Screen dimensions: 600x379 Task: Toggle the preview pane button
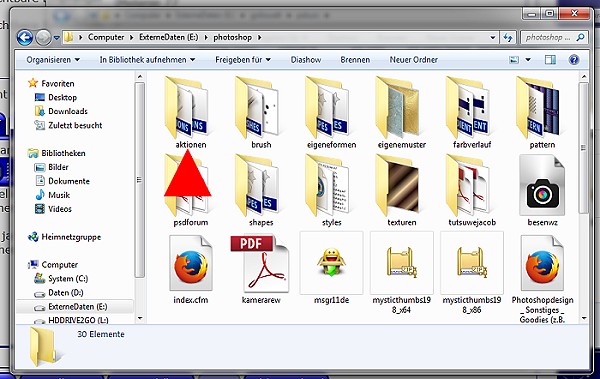click(550, 60)
